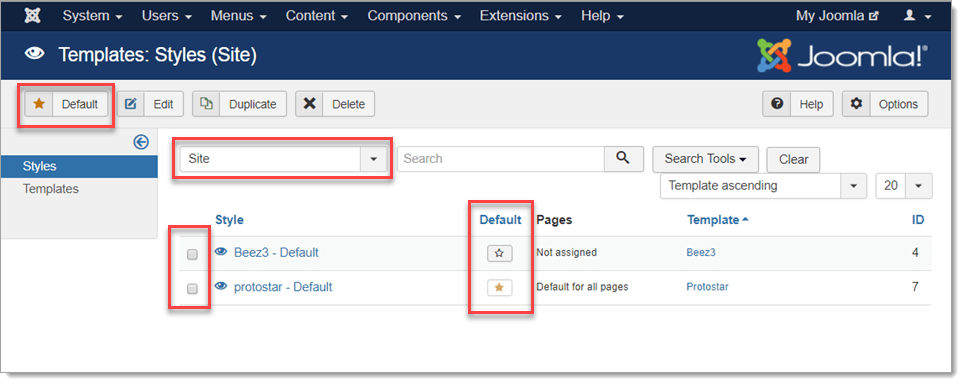Expand Search Tools

pos(705,159)
